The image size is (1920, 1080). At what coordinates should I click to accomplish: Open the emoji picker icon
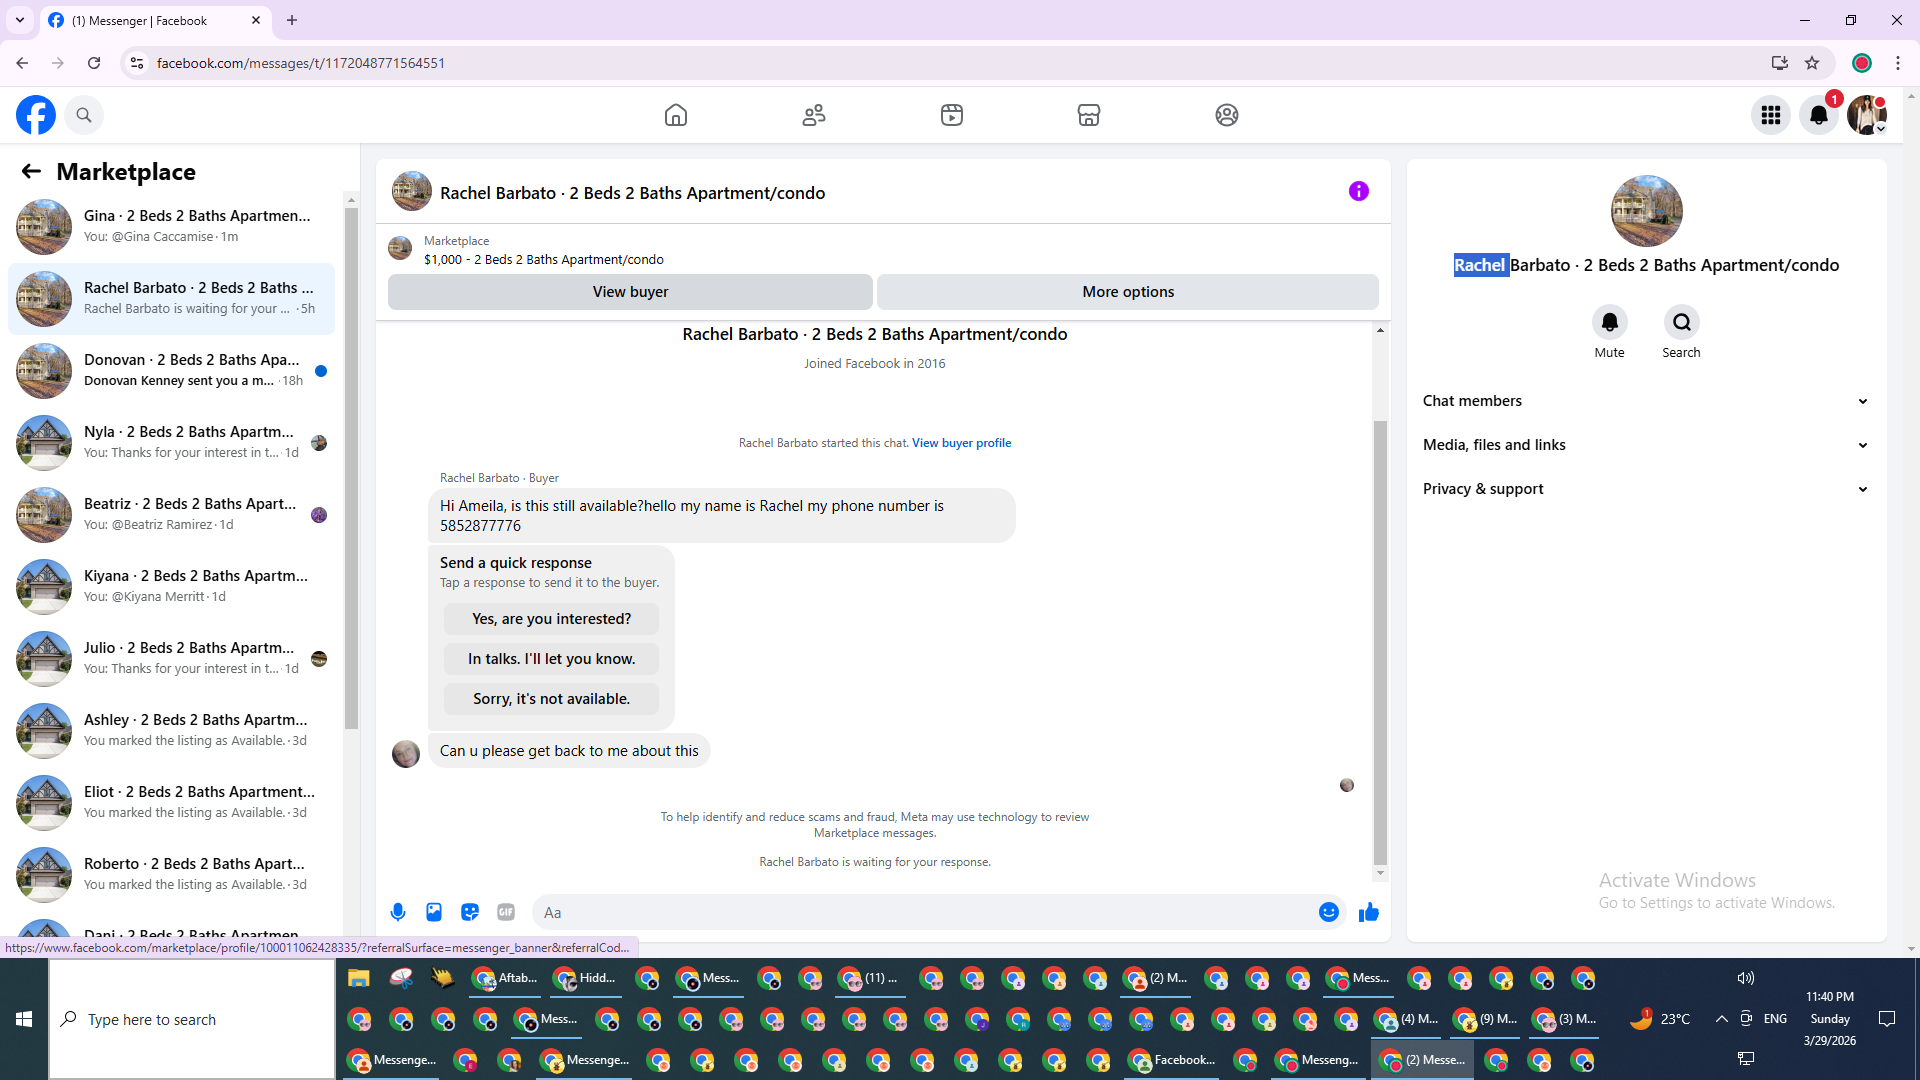1329,912
